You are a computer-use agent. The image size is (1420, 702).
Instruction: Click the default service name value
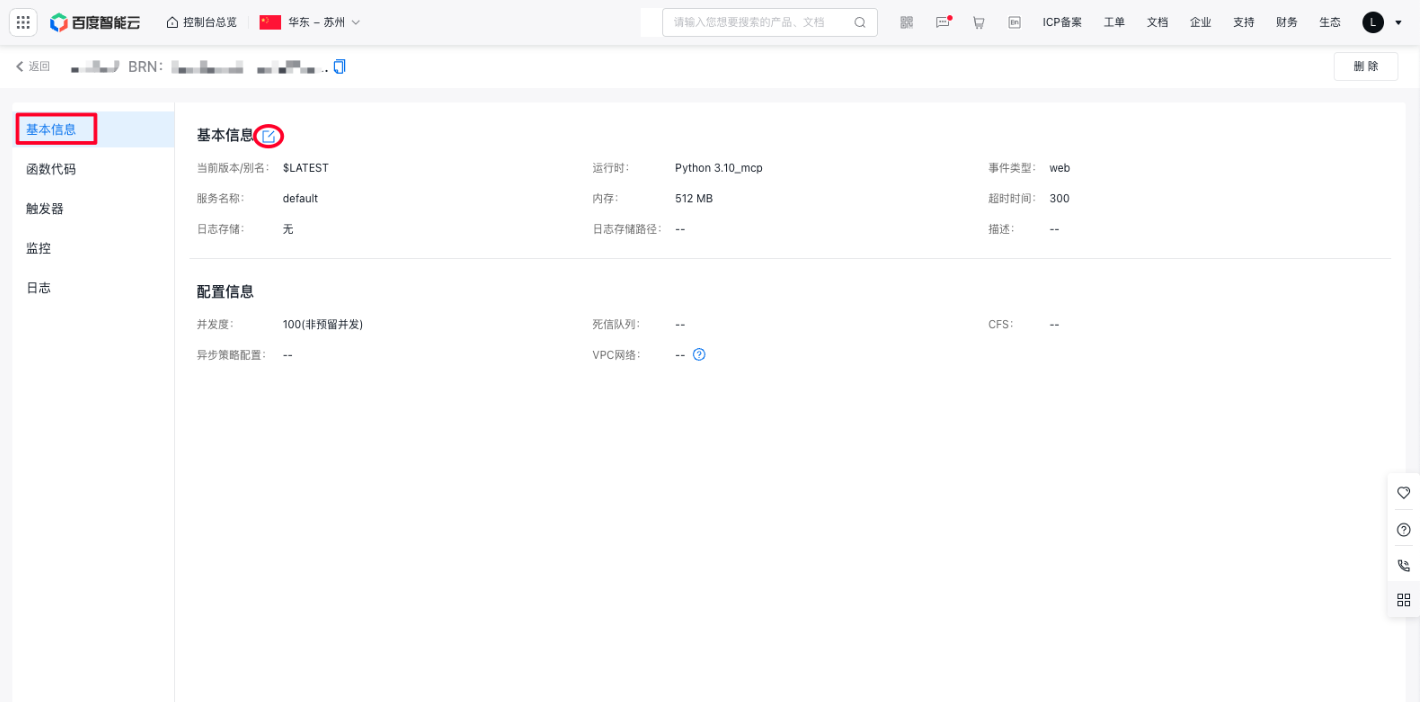tap(300, 199)
